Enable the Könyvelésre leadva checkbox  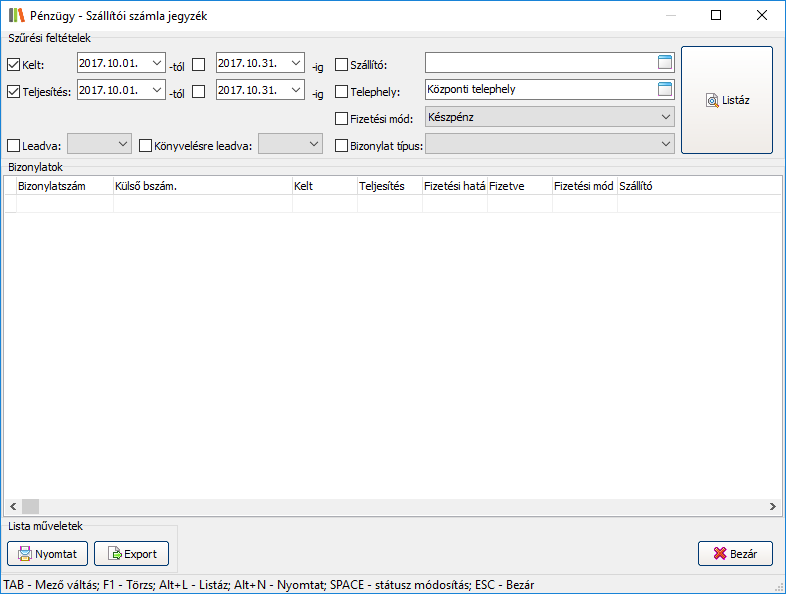pyautogui.click(x=146, y=145)
